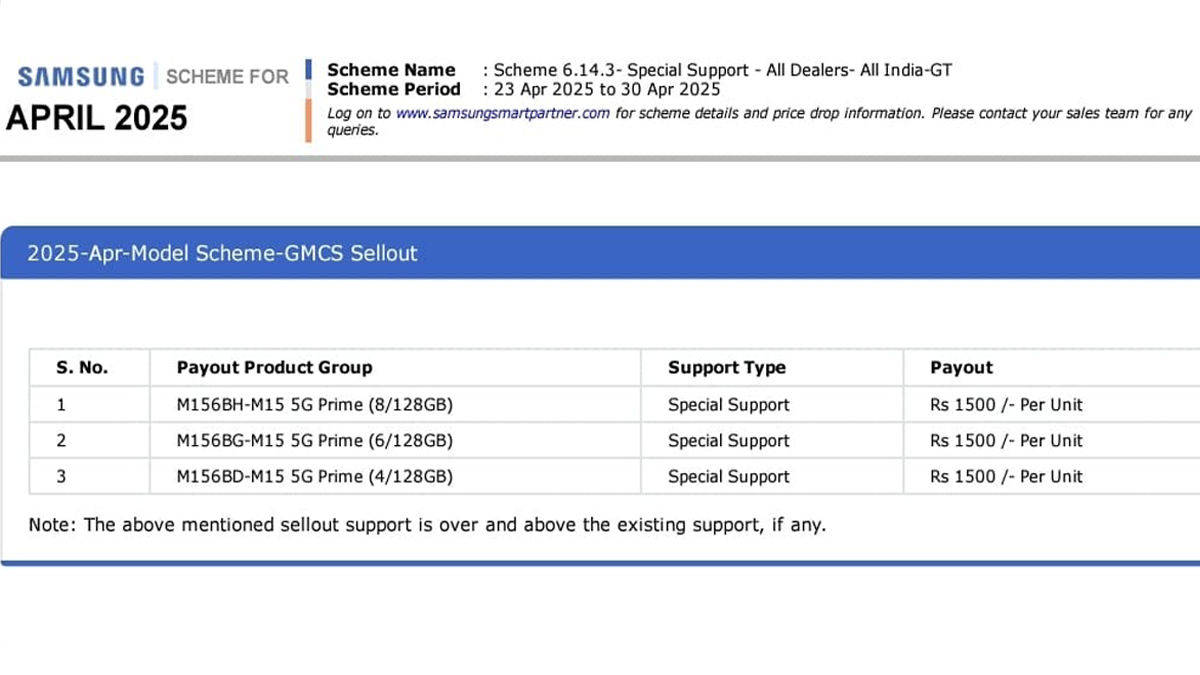Click the 2025-Apr-Model Scheme-GMCS Sellout banner
Viewport: 1200px width, 675px height.
coord(600,253)
